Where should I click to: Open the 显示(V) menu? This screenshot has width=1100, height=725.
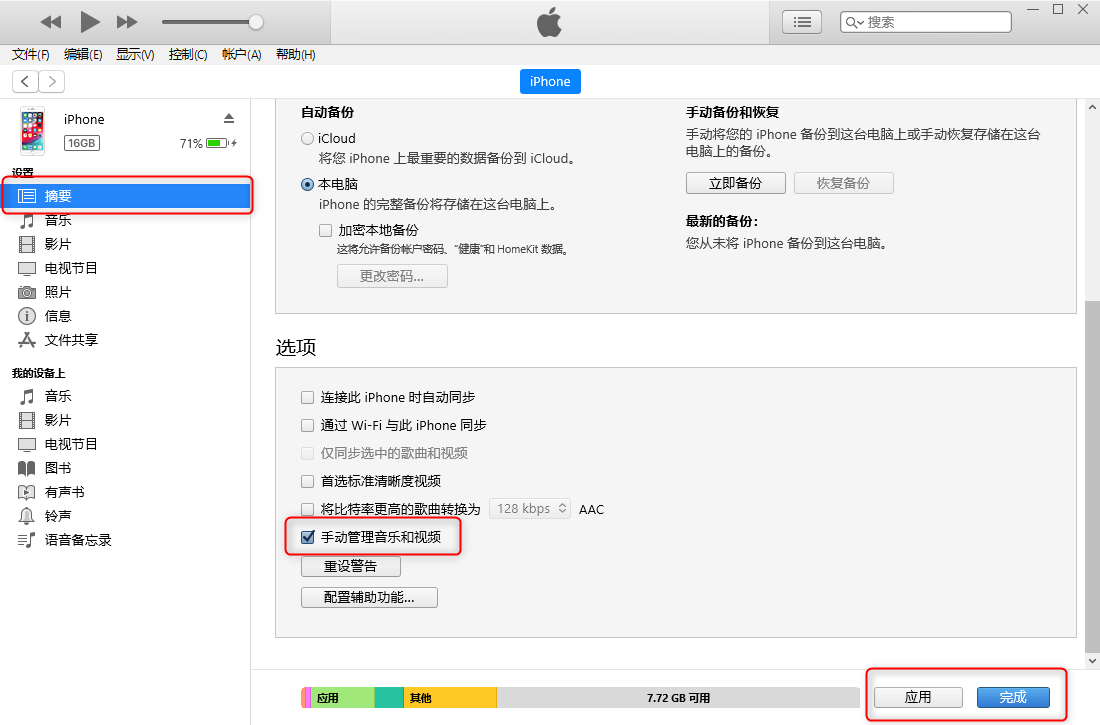pos(135,55)
